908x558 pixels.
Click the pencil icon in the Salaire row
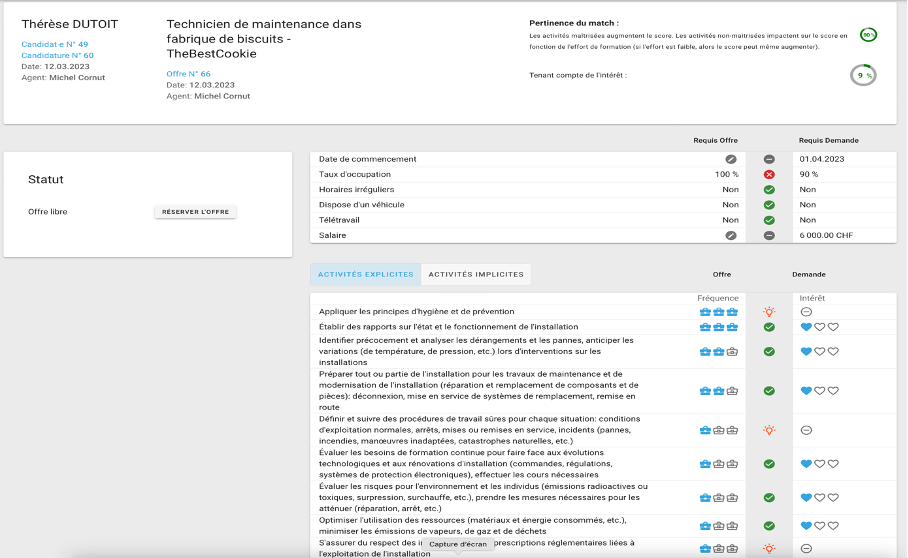pyautogui.click(x=731, y=235)
